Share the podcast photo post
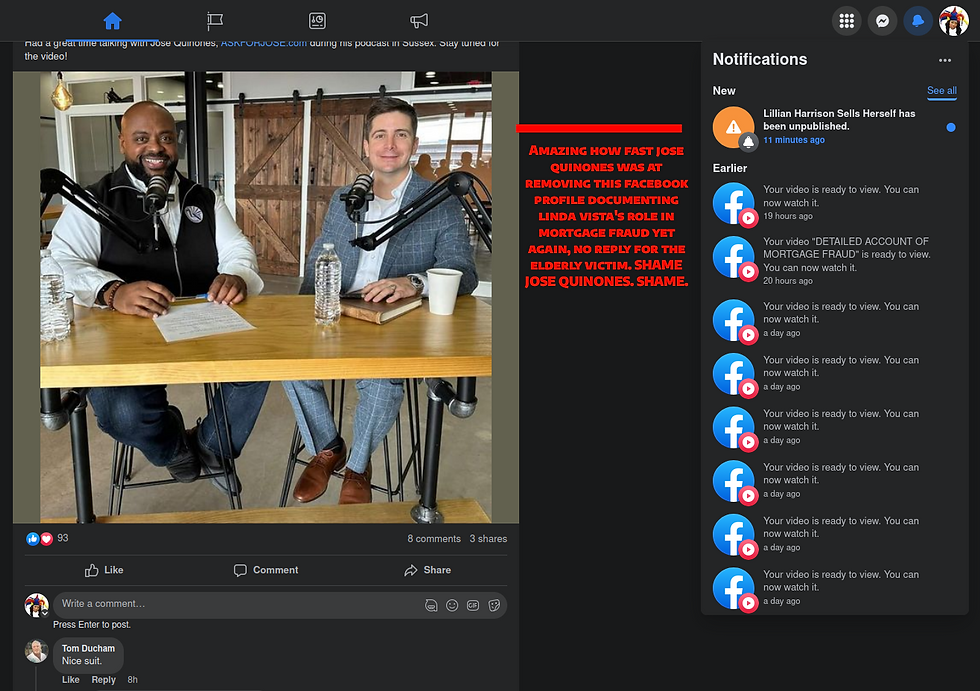 coord(427,570)
